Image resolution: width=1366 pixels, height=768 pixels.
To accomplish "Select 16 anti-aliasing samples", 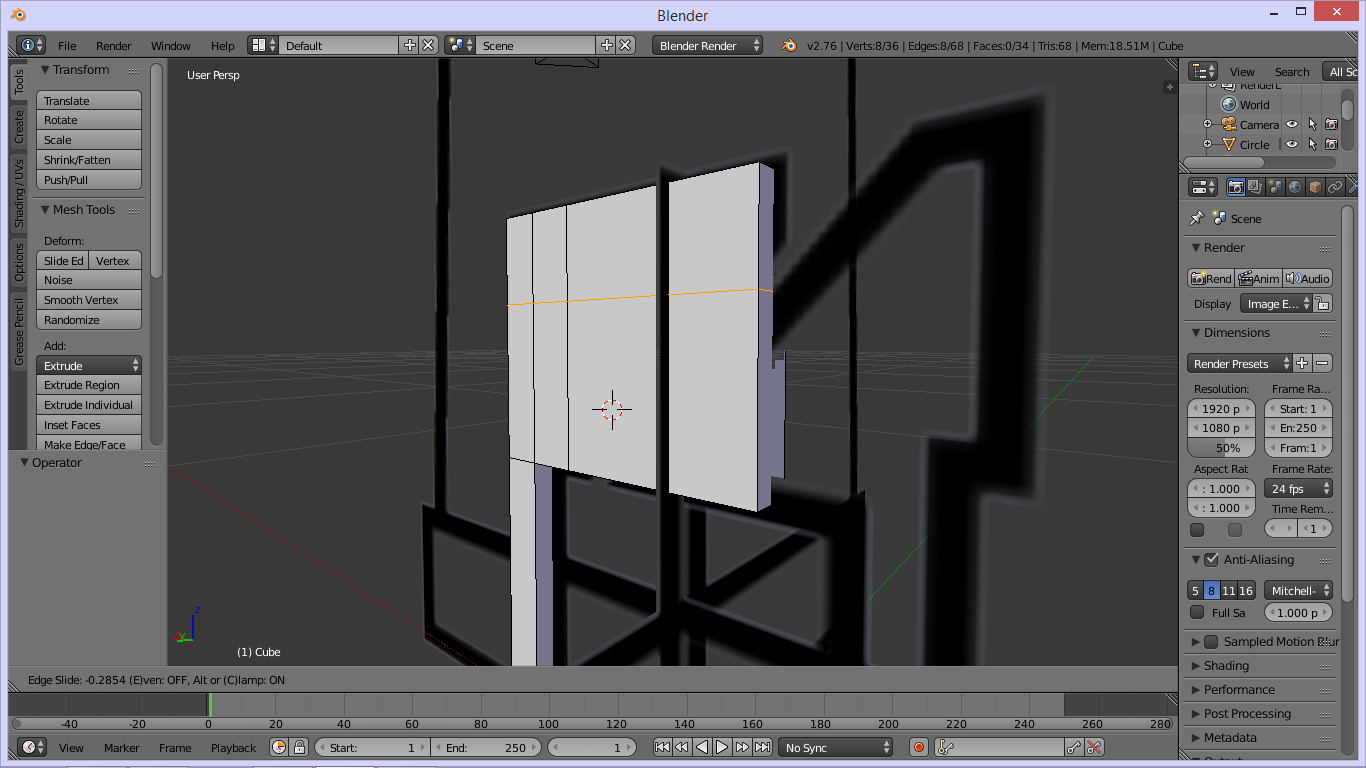I will (1246, 590).
